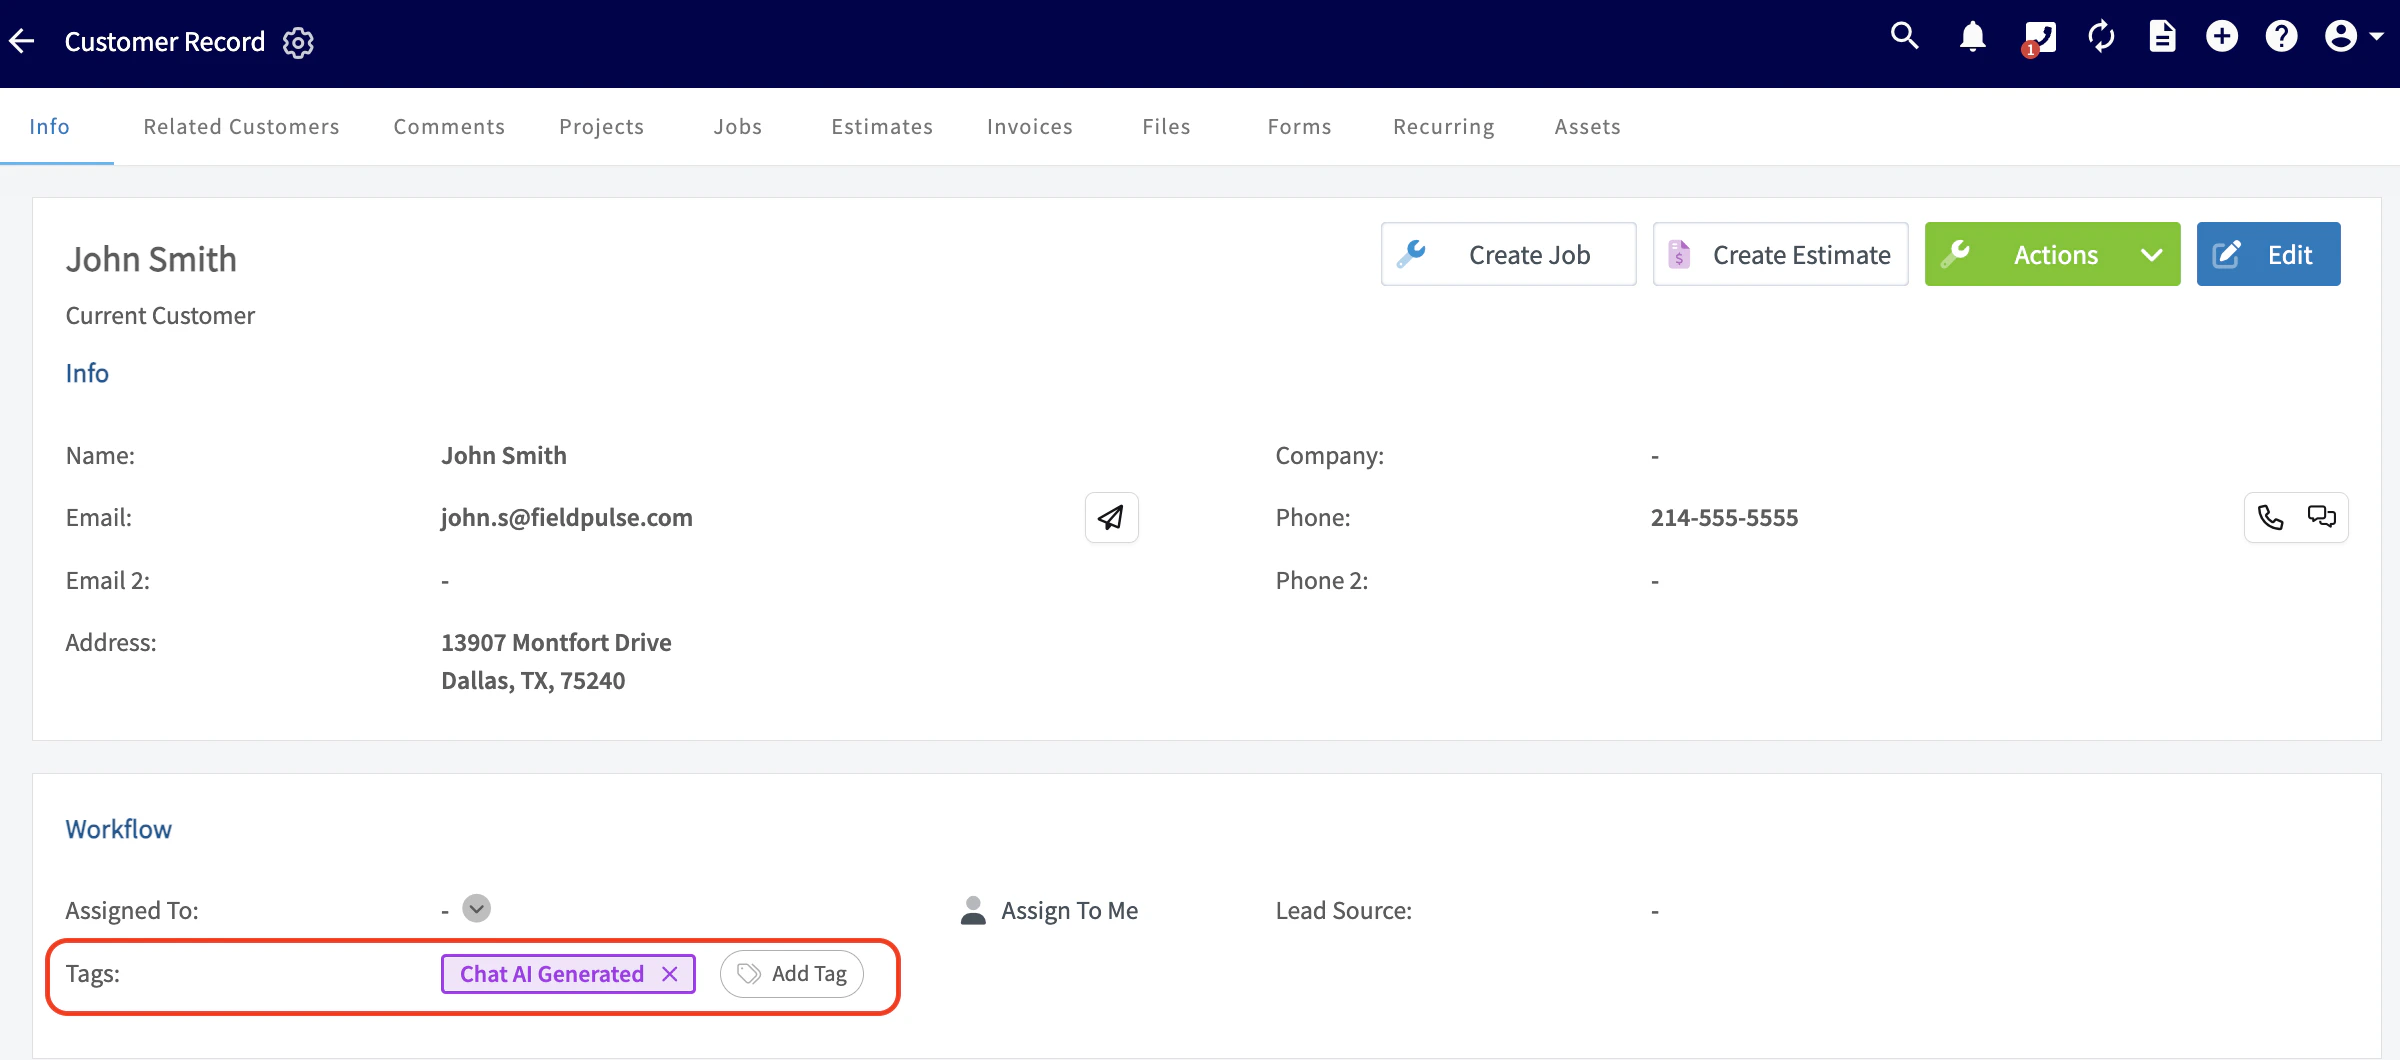This screenshot has width=2400, height=1060.
Task: Click the plus circle add icon
Action: [2222, 37]
